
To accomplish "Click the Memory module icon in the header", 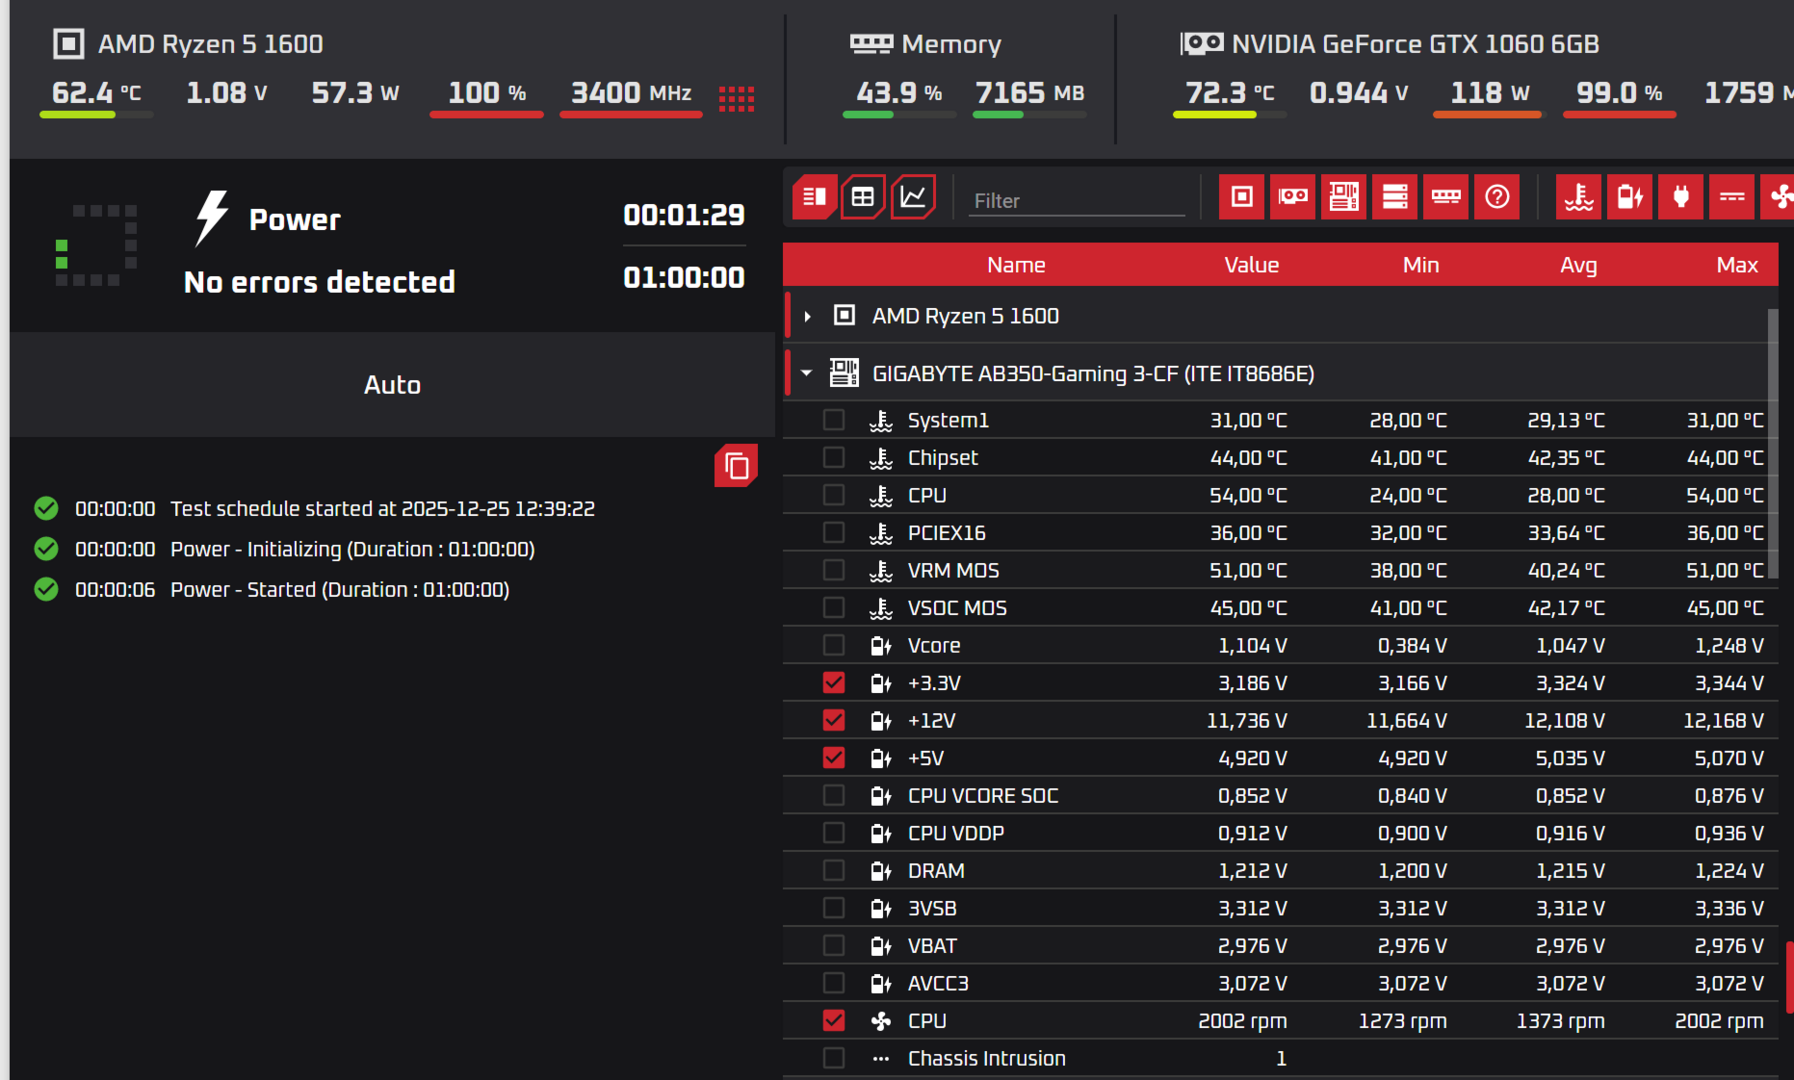I will [871, 43].
